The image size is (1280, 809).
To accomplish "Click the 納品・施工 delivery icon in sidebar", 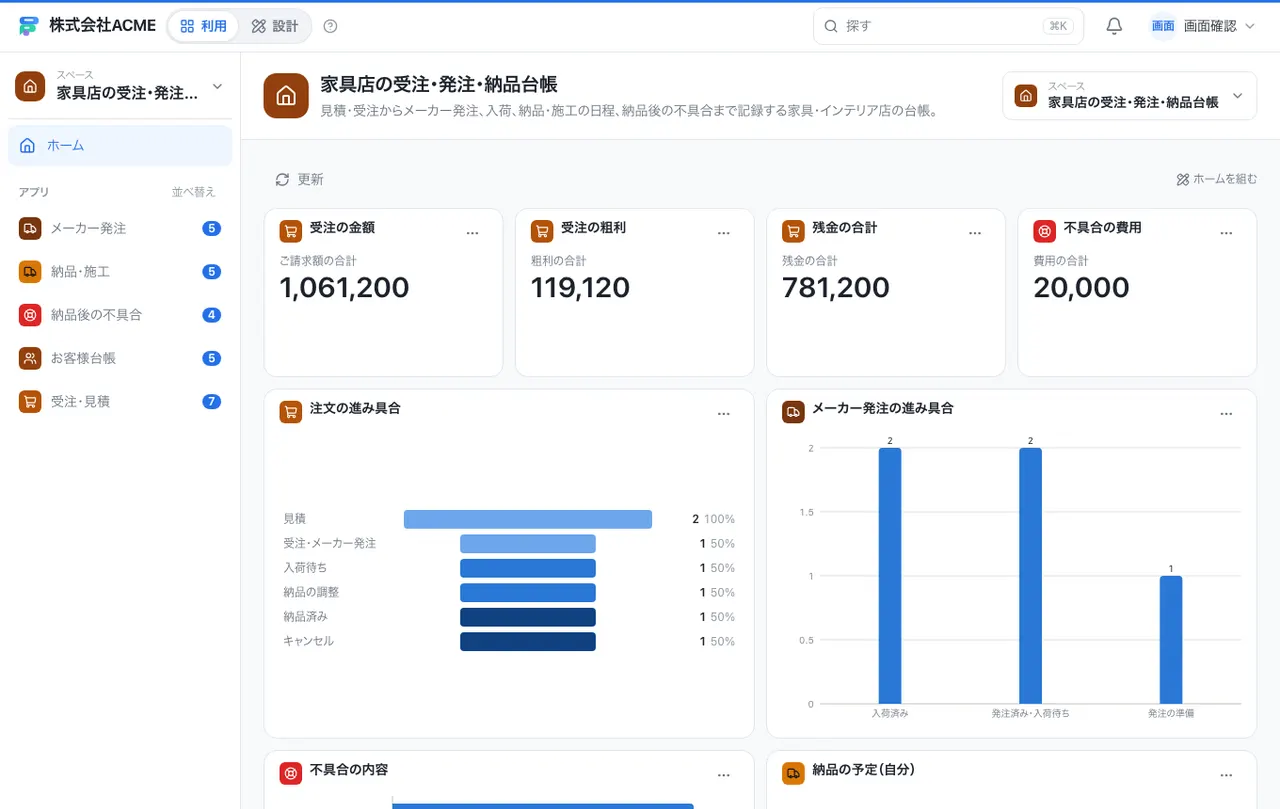I will 30,271.
